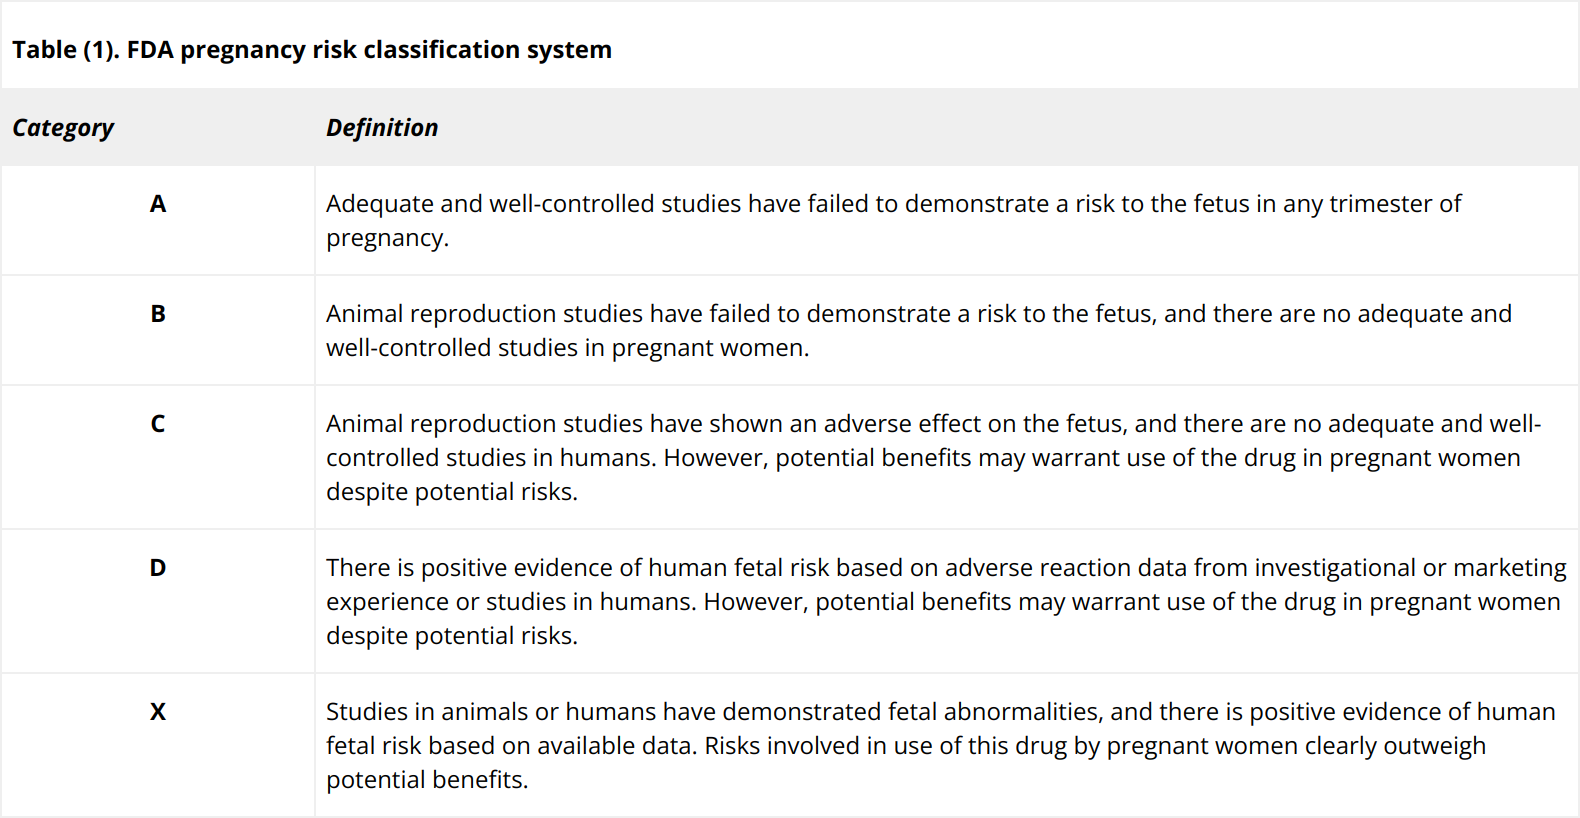Viewport: 1580px width, 818px height.
Task: Select category letter C cell
Action: point(158,424)
